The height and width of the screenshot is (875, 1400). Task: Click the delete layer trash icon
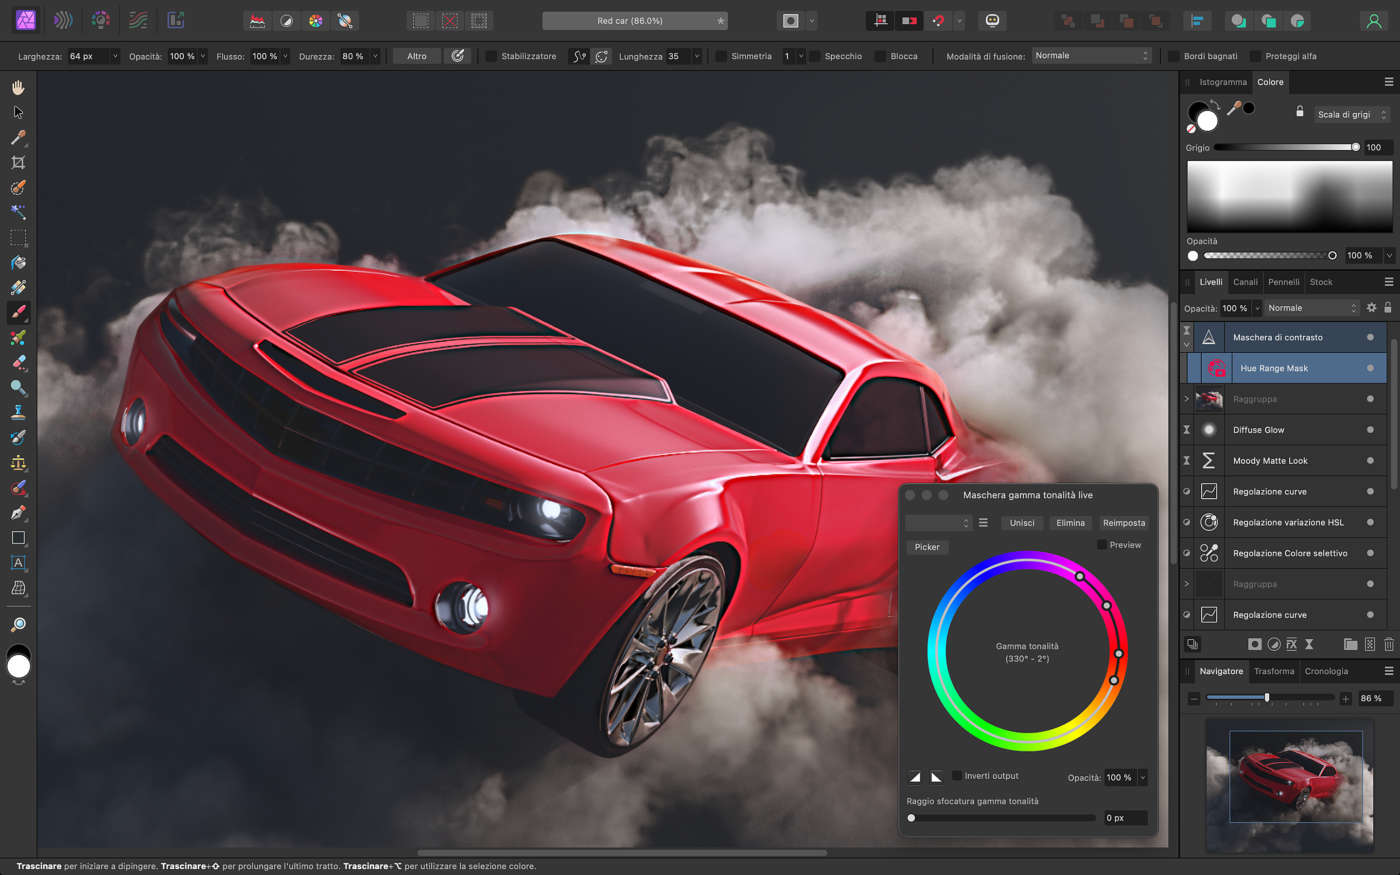coord(1389,645)
